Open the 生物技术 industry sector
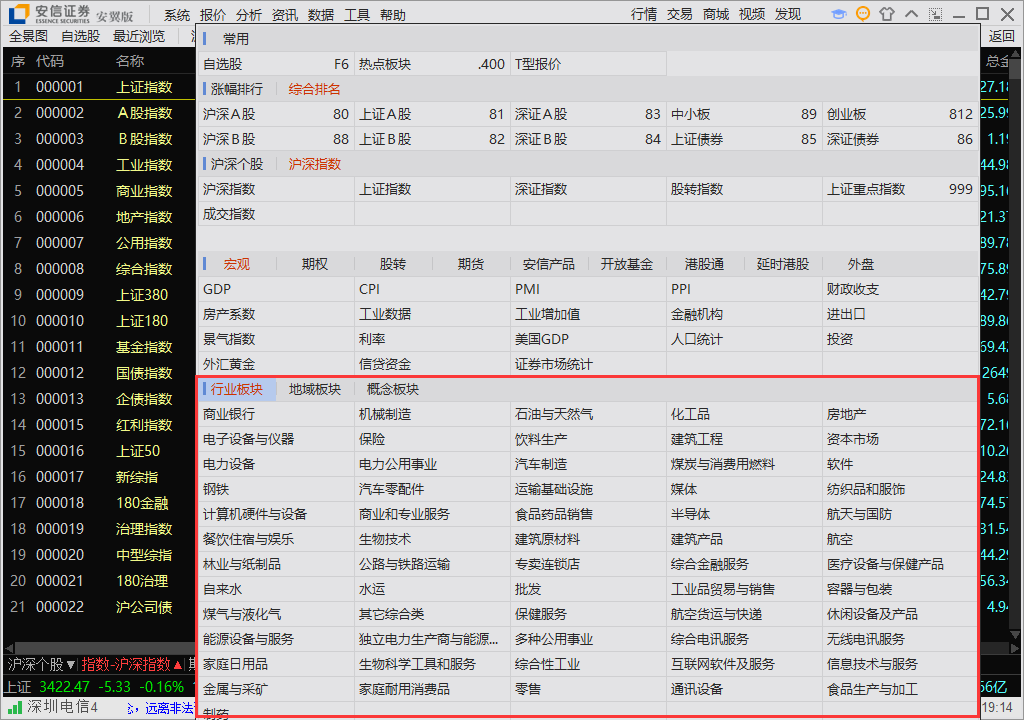The height and width of the screenshot is (720, 1024). click(432, 539)
